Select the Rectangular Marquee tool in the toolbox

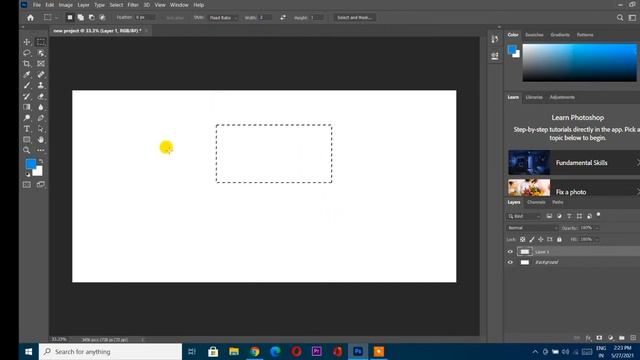[41, 42]
